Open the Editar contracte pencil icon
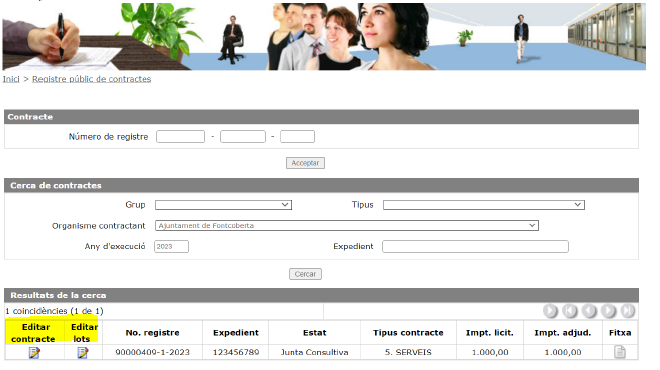 (34, 353)
